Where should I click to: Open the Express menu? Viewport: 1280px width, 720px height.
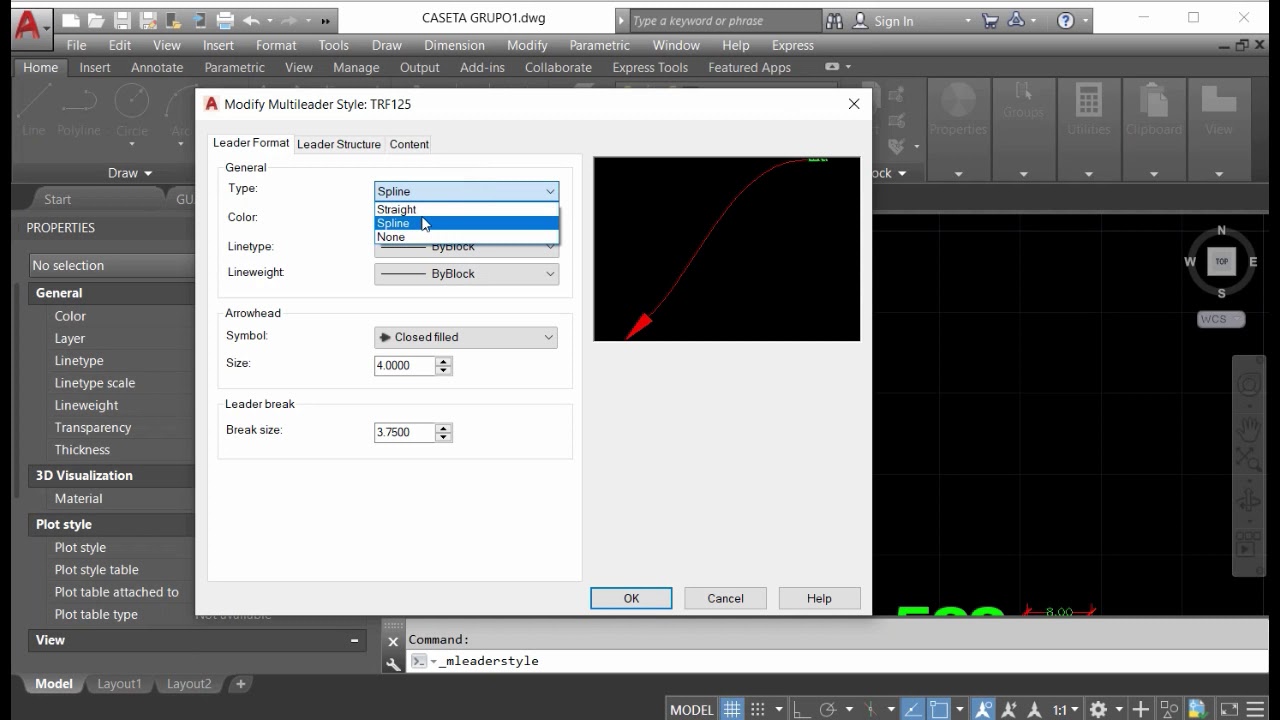793,45
